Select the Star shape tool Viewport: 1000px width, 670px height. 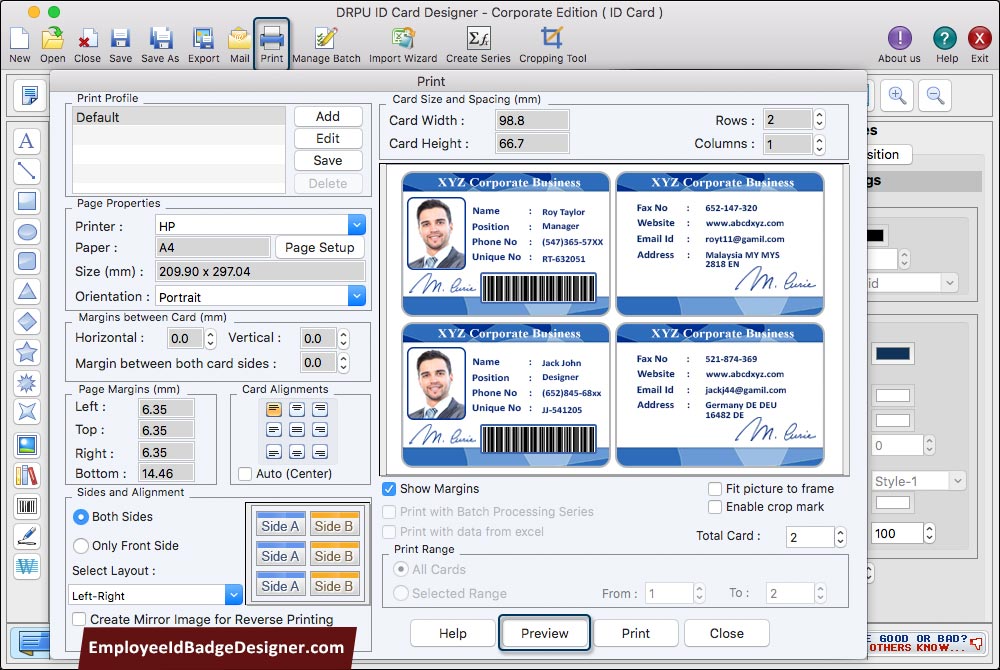point(27,352)
